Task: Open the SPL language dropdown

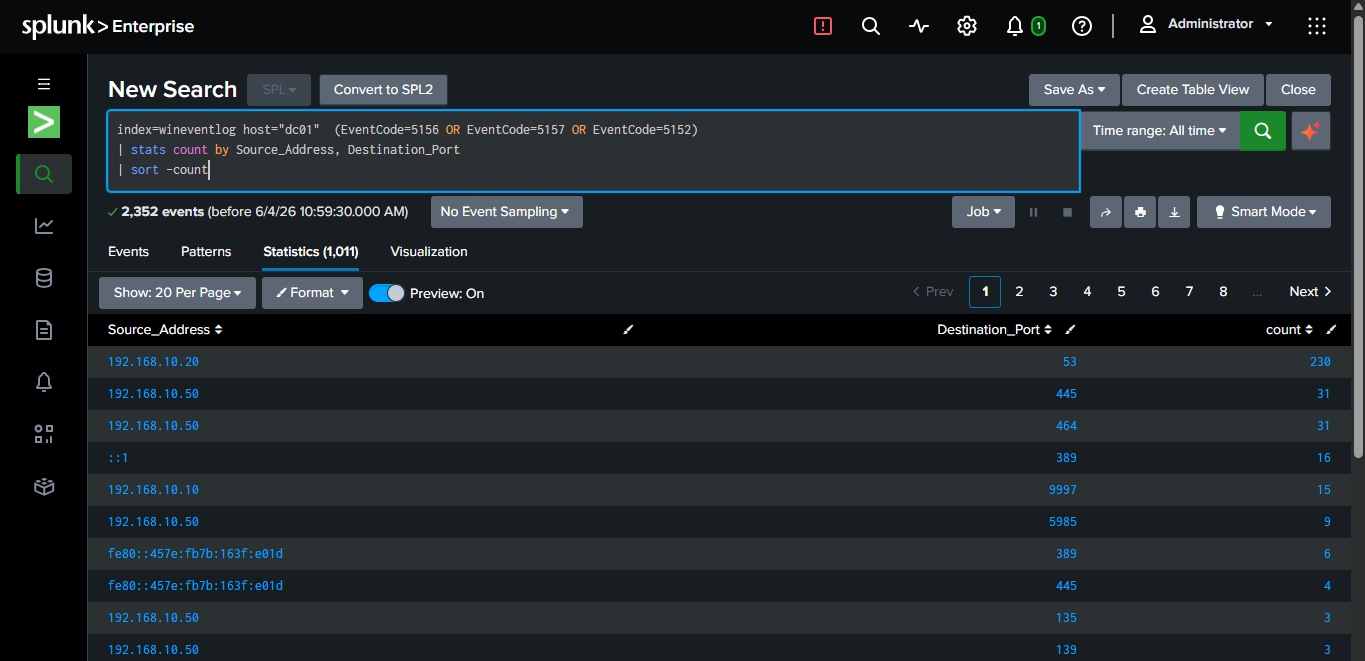Action: [x=279, y=89]
